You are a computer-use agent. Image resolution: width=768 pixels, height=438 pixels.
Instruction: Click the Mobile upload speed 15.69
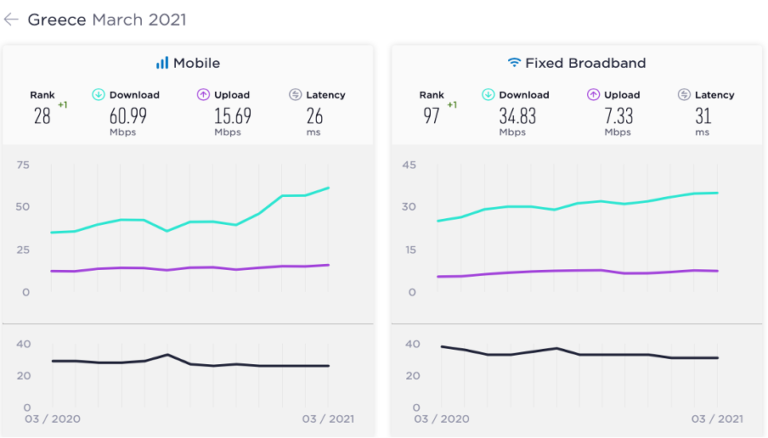[x=233, y=116]
